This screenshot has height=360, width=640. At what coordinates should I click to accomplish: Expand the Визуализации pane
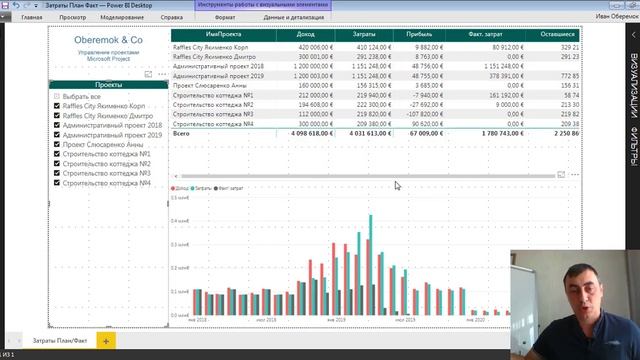[x=633, y=86]
